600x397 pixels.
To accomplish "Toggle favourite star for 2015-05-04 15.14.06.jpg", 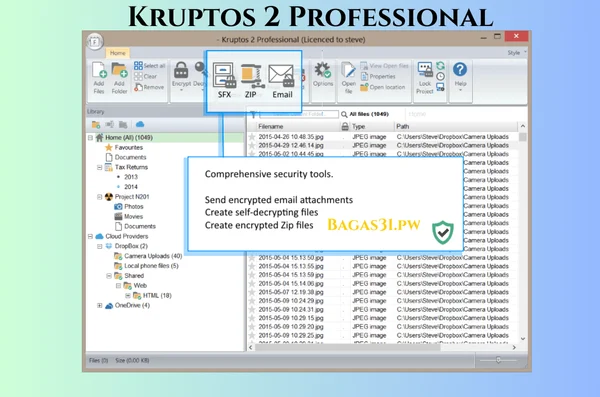I will (x=252, y=284).
